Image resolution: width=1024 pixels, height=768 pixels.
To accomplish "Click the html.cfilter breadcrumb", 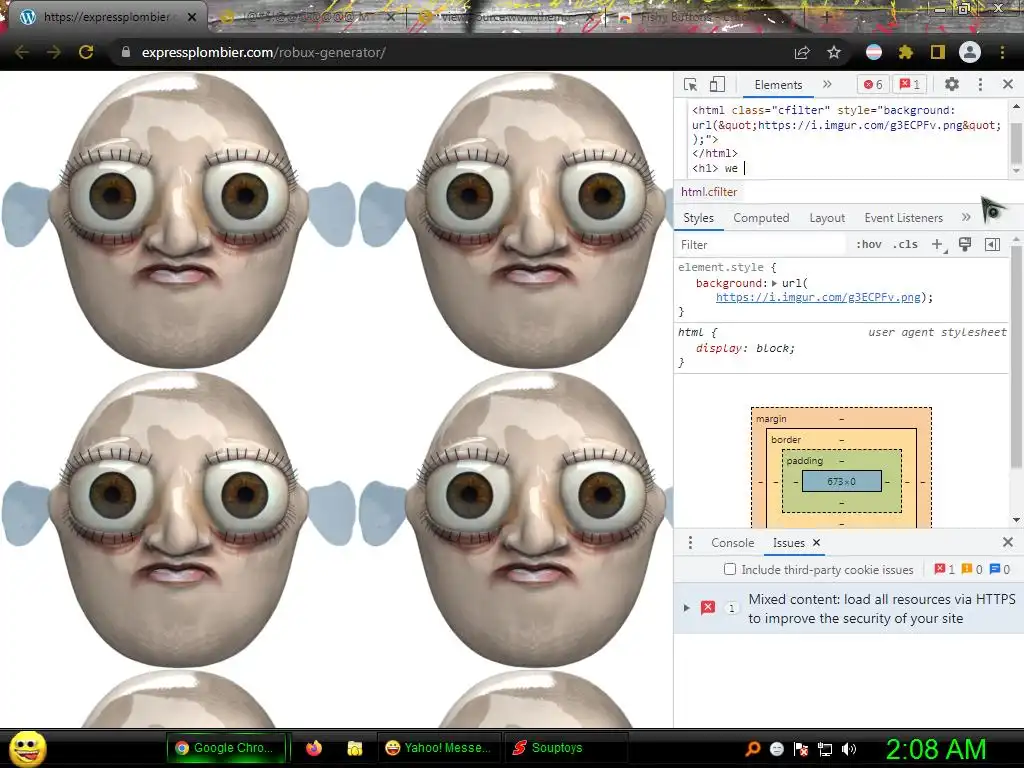I will point(709,192).
